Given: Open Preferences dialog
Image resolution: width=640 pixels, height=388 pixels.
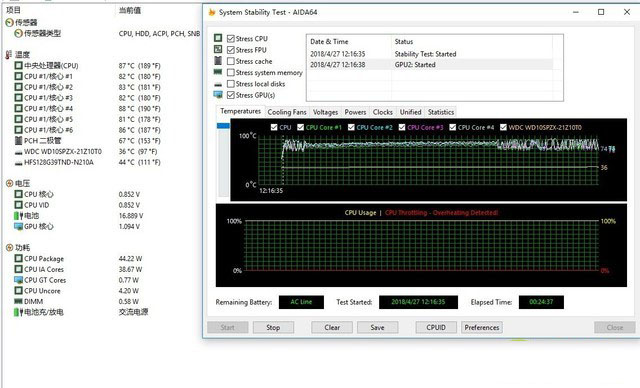Looking at the screenshot, I should (x=482, y=327).
